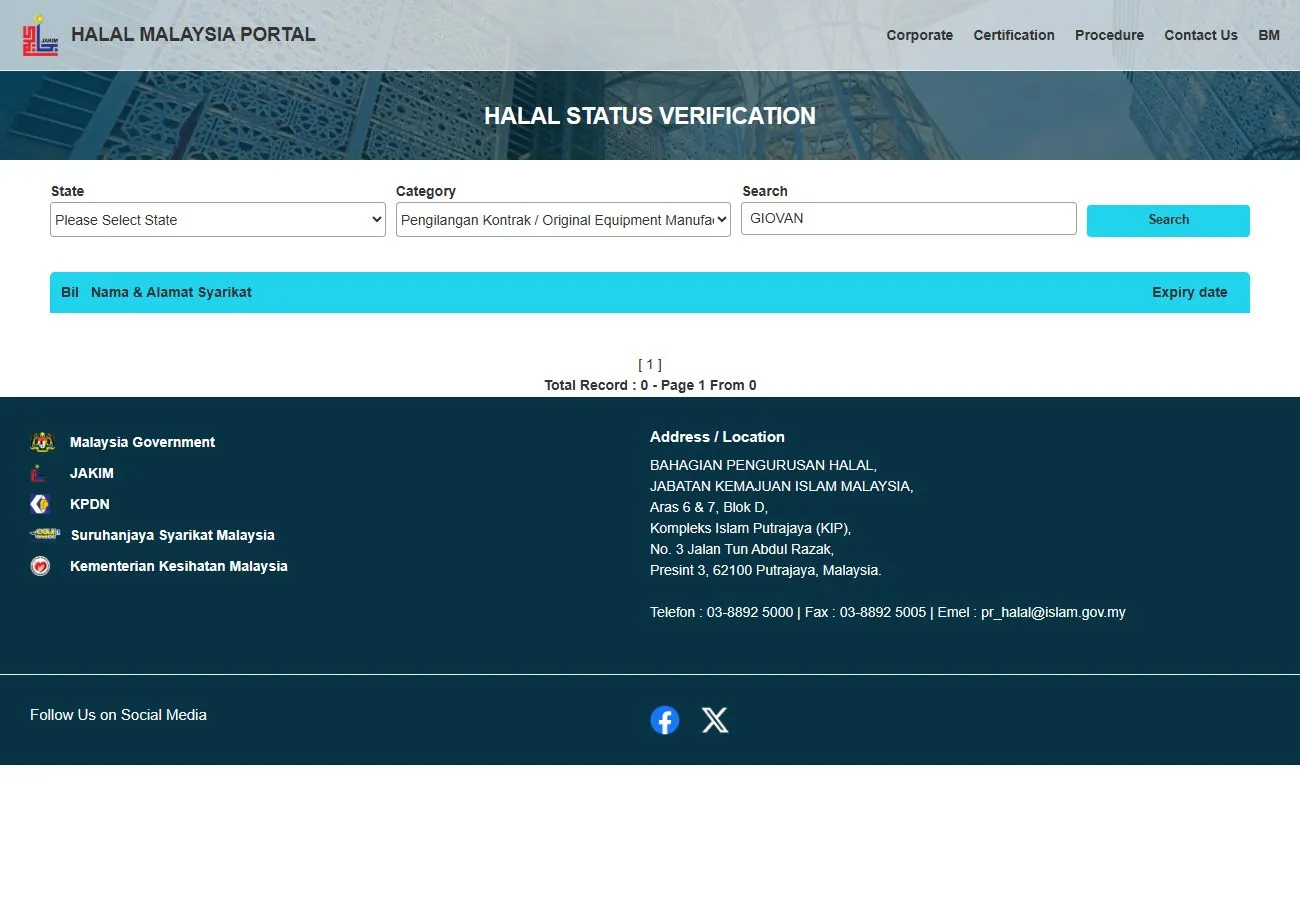Open the KPDN footer link
The height and width of the screenshot is (900, 1300).
(90, 504)
